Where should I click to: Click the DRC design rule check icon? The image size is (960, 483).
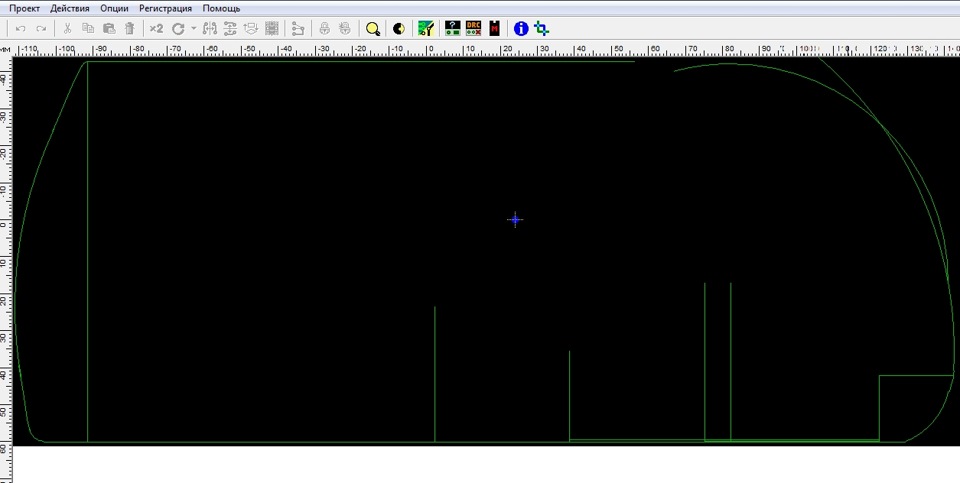pos(473,28)
